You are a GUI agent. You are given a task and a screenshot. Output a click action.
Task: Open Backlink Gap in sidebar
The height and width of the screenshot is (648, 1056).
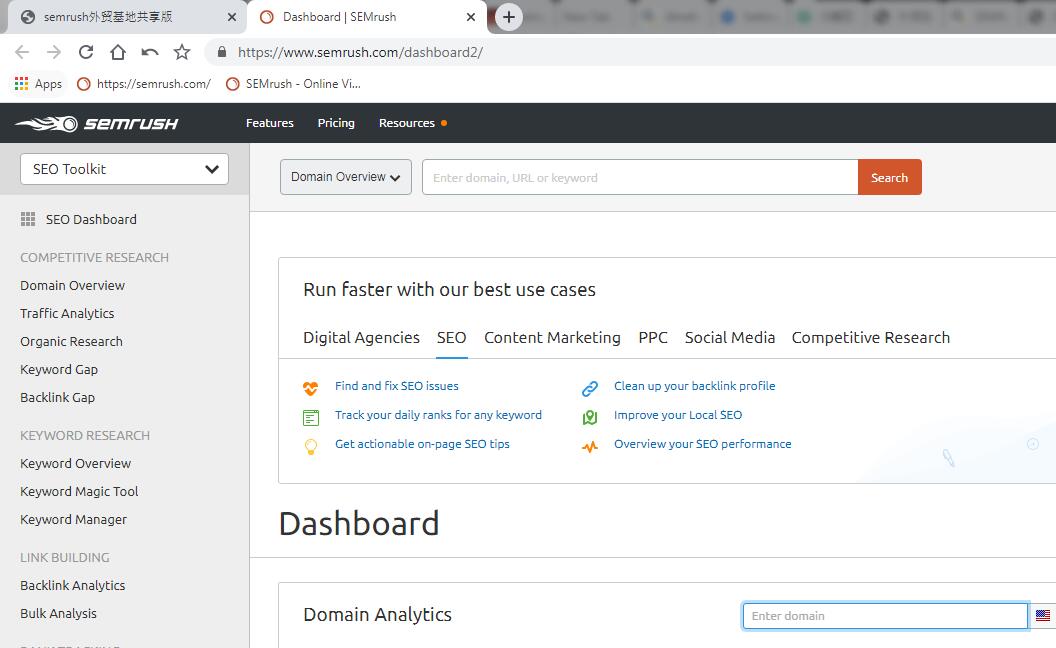tap(57, 397)
